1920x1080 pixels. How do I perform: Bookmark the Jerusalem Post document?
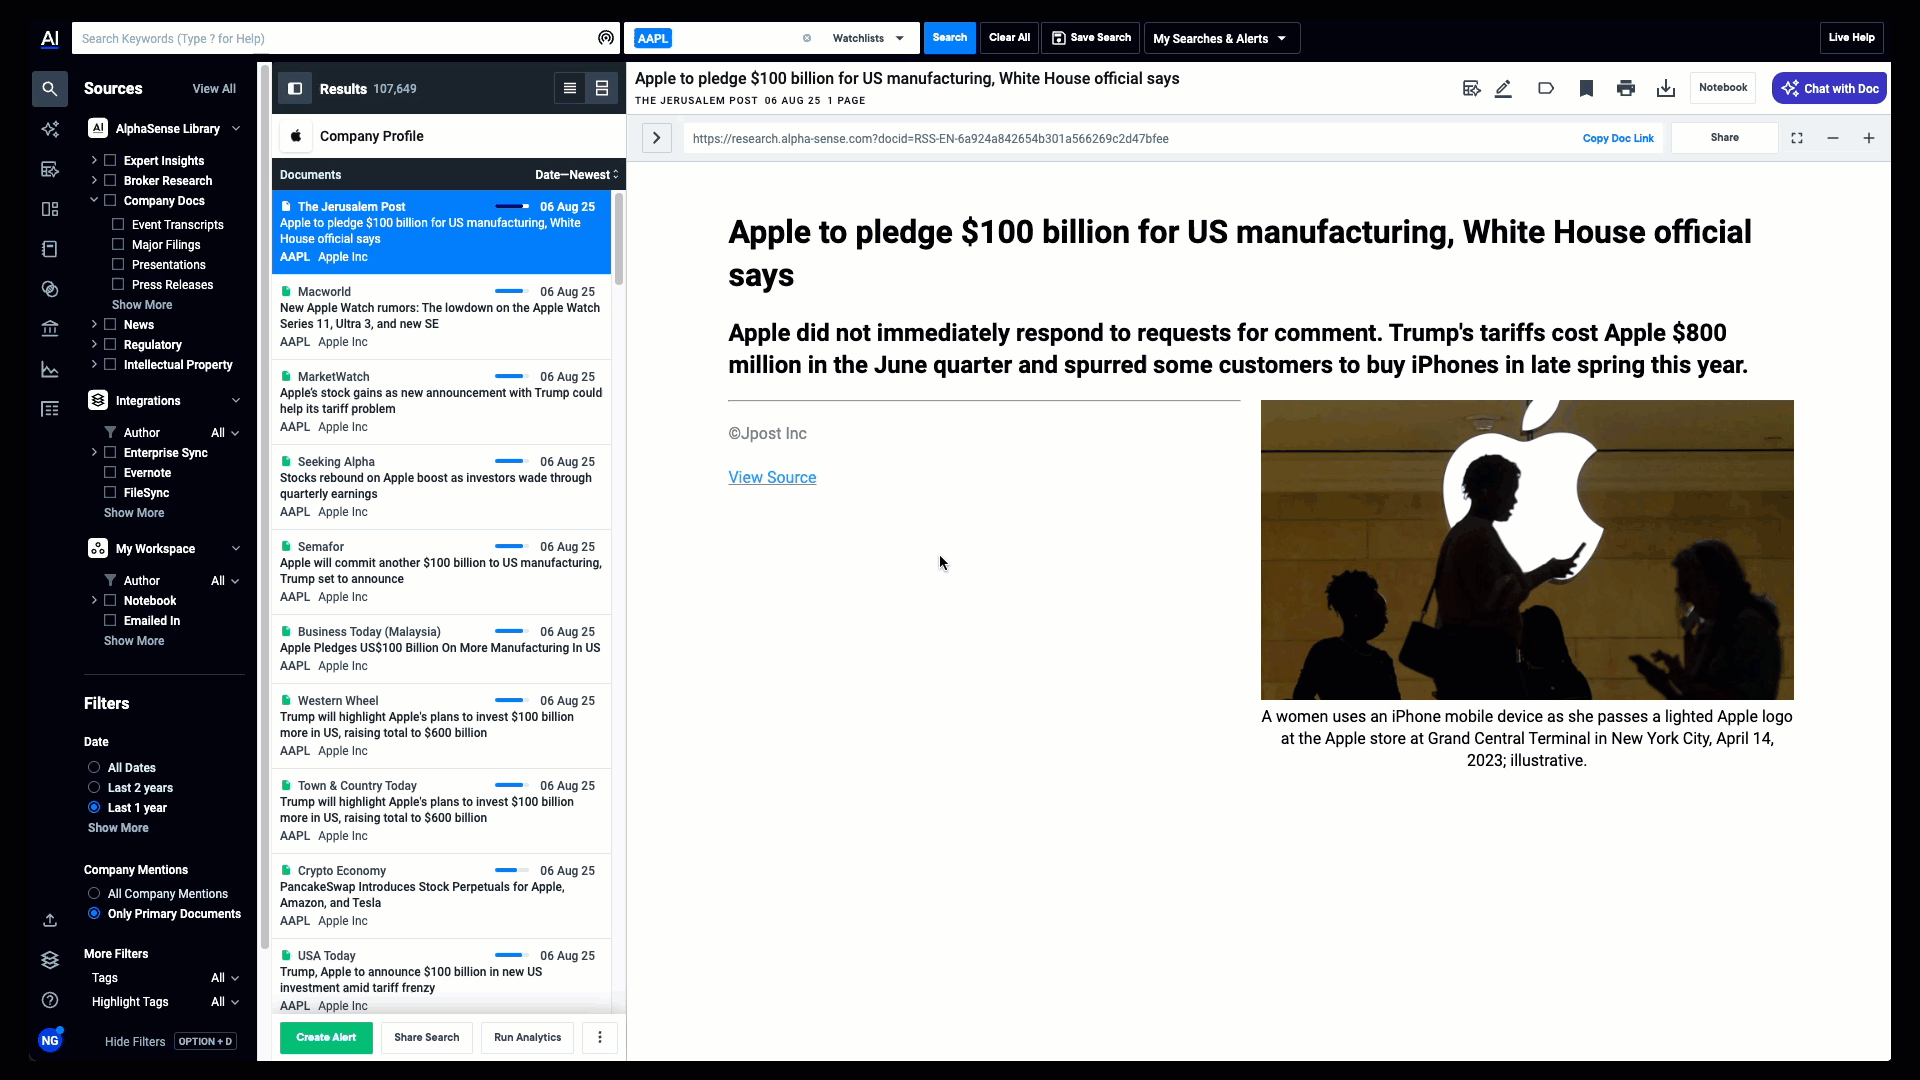click(x=1587, y=89)
